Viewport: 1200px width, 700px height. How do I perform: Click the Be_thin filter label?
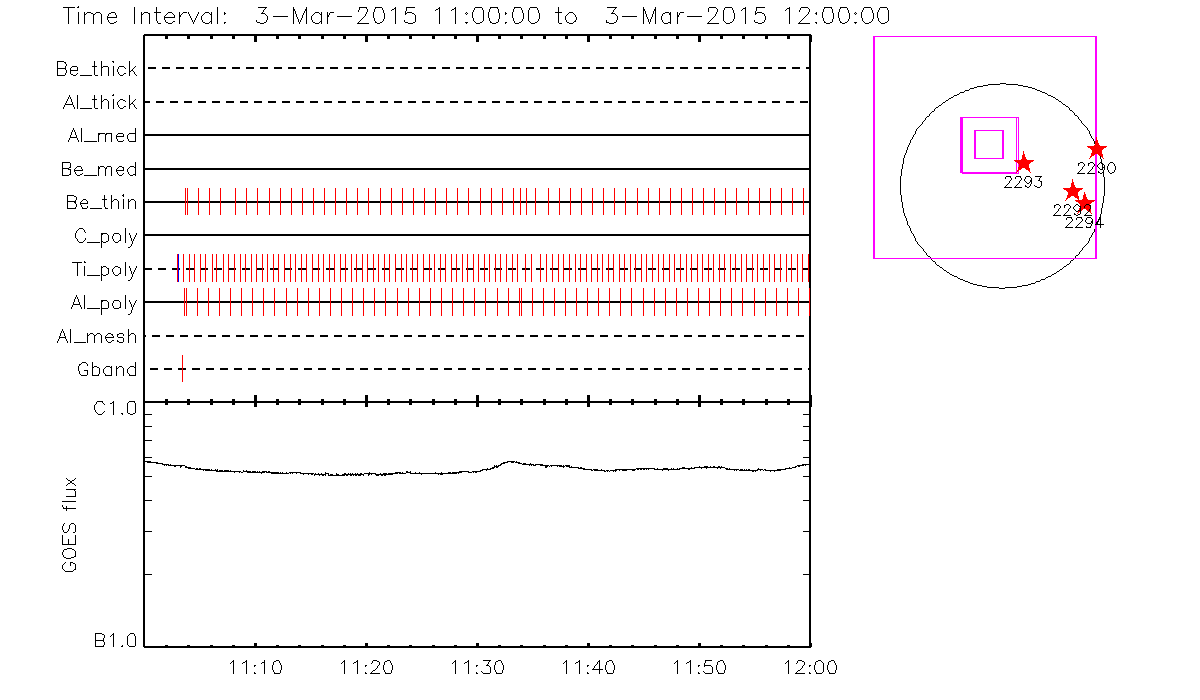101,203
